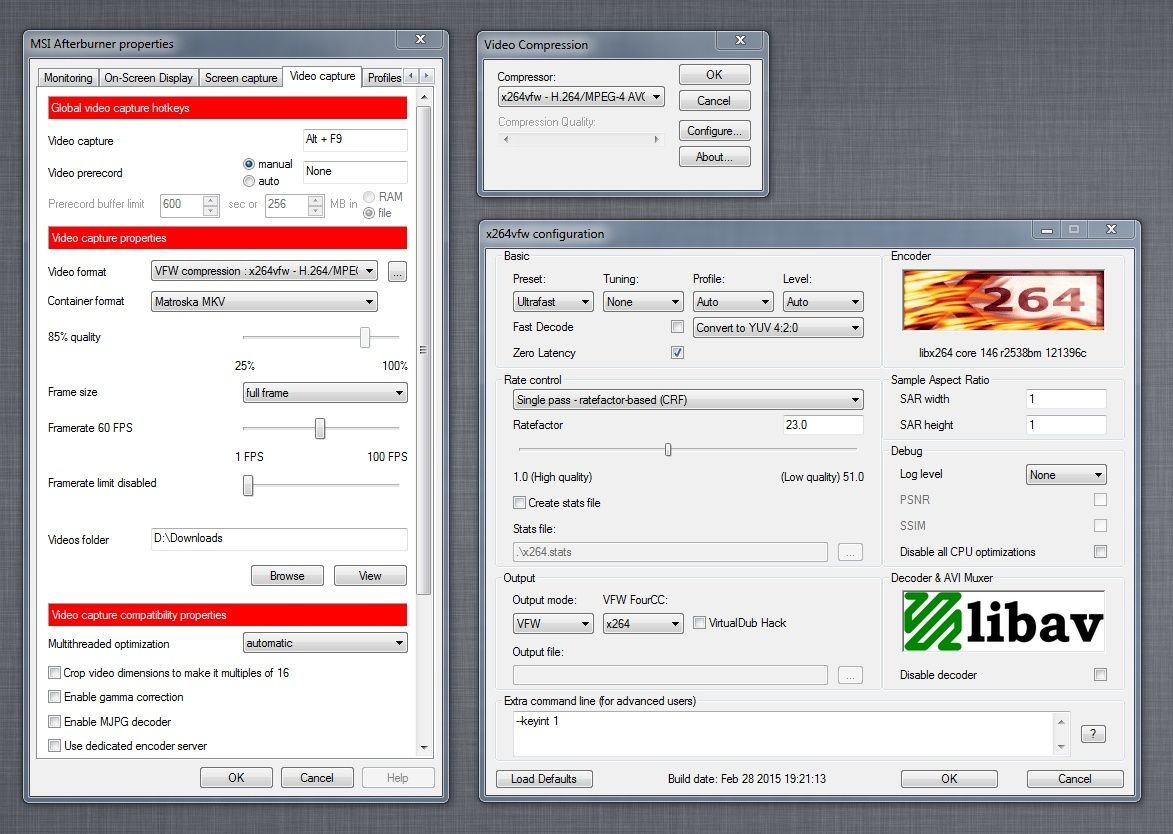The image size is (1173, 834).
Task: Click Load Defaults button
Action: point(544,779)
